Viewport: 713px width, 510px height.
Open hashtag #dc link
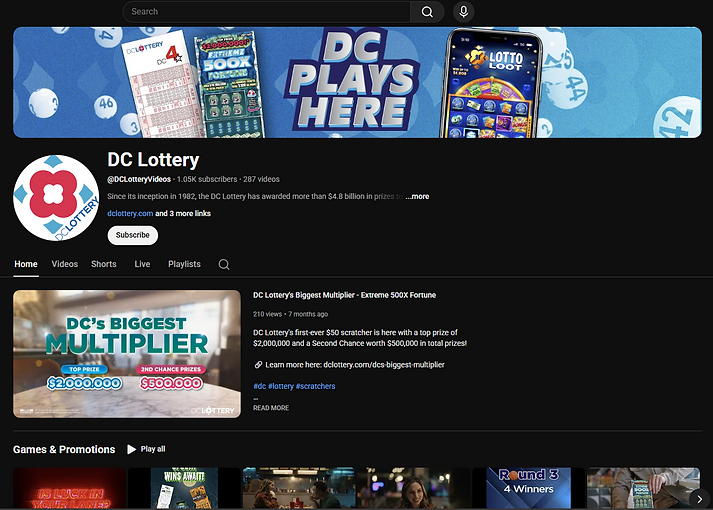tap(260, 386)
